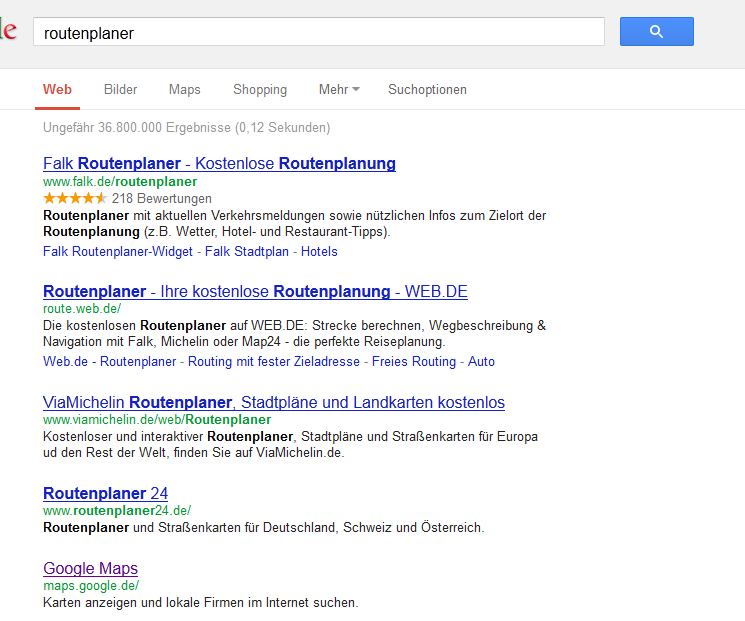Open Routenplaner sitelink under WEB.DE result
This screenshot has height=621, width=745.
(x=138, y=362)
